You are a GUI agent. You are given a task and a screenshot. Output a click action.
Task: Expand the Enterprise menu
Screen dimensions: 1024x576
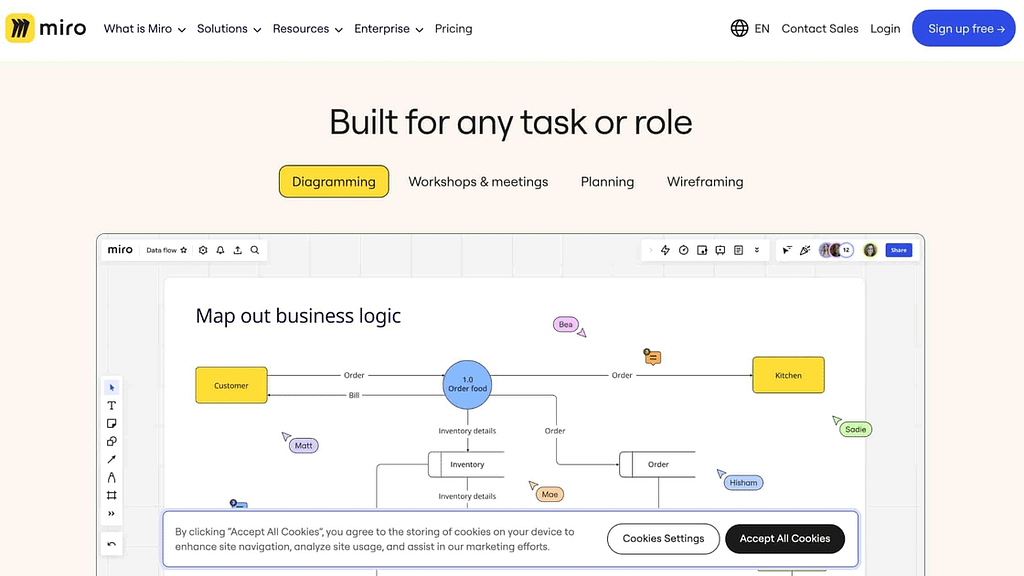coord(389,29)
